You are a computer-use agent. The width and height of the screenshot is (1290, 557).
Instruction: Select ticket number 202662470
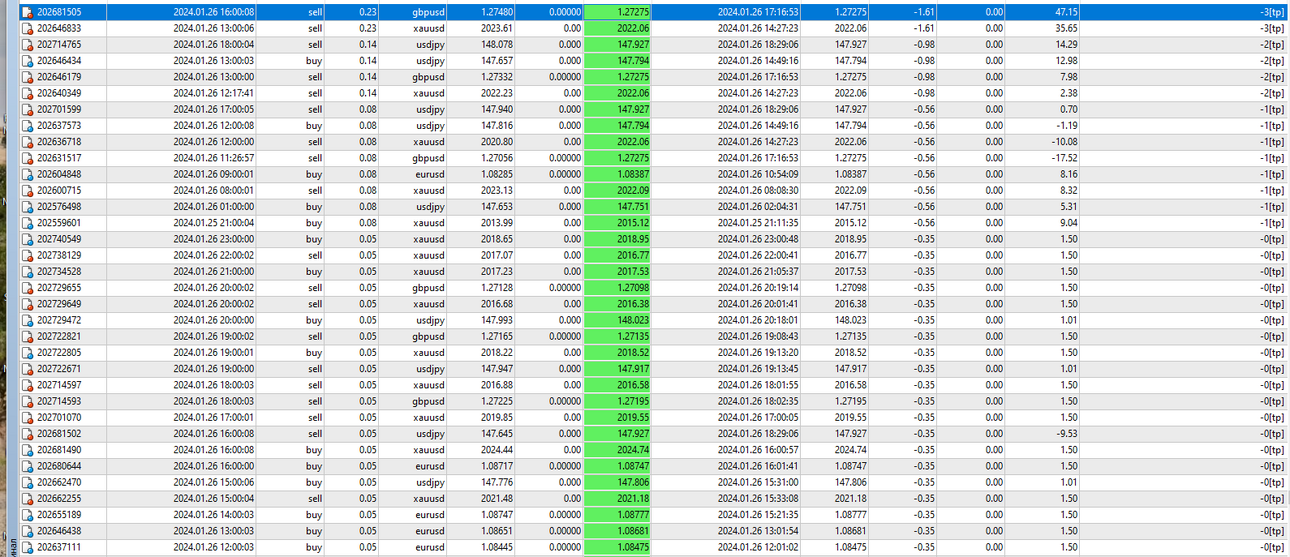59,482
